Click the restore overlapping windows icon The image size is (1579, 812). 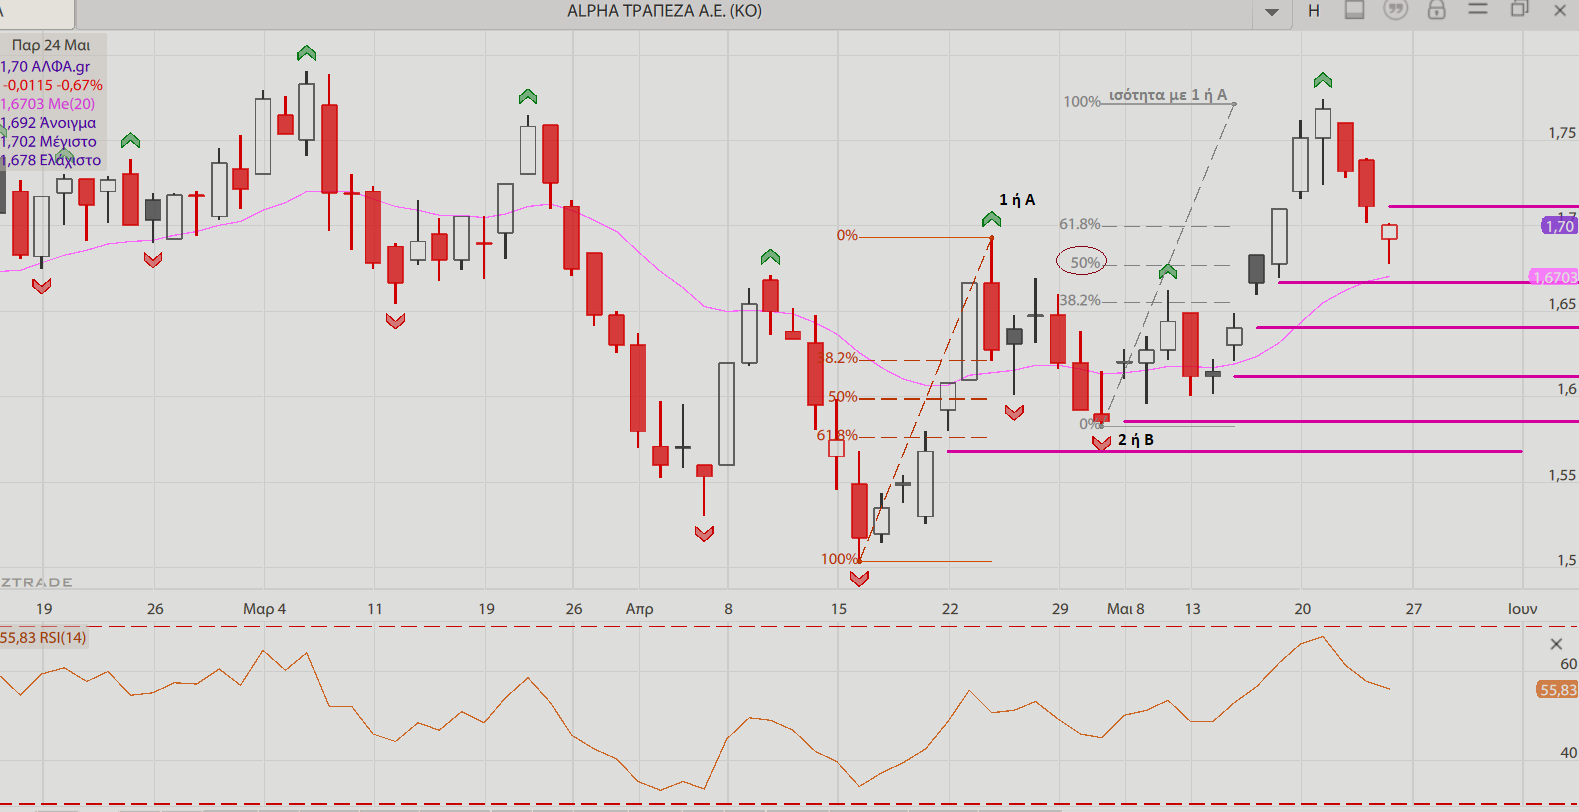[x=1520, y=9]
